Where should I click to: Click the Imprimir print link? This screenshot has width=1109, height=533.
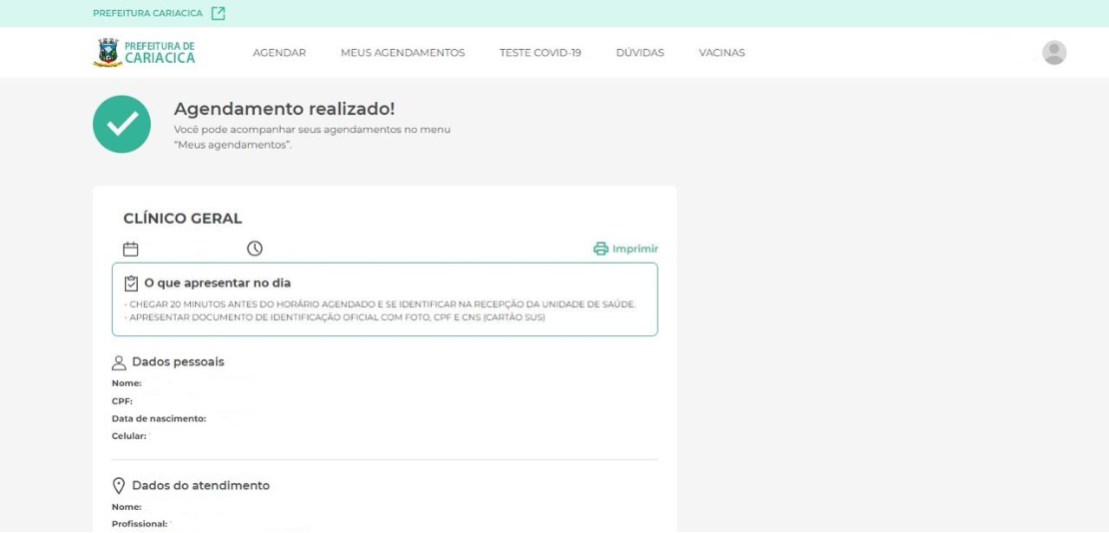626,249
